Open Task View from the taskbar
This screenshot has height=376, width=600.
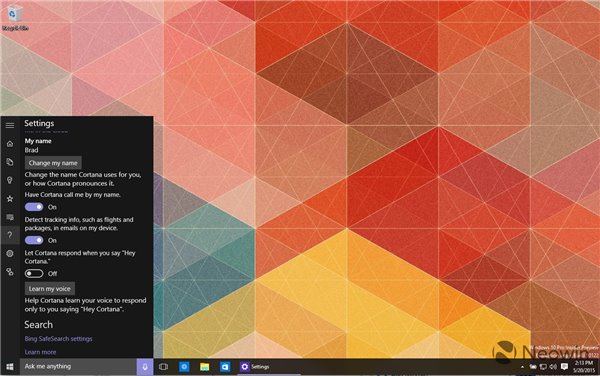[163, 367]
